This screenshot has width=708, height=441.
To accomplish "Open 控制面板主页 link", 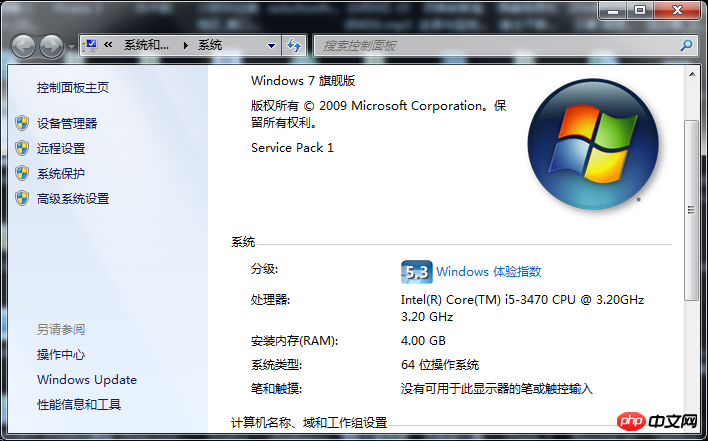I will pyautogui.click(x=73, y=88).
